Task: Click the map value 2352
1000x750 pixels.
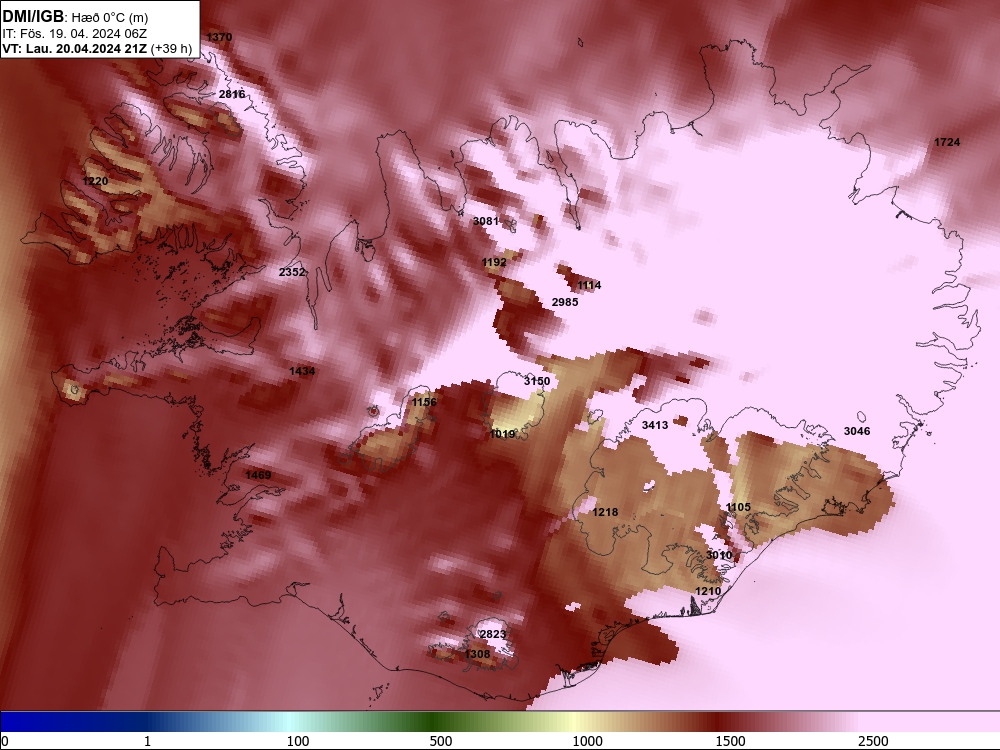Action: [x=292, y=272]
